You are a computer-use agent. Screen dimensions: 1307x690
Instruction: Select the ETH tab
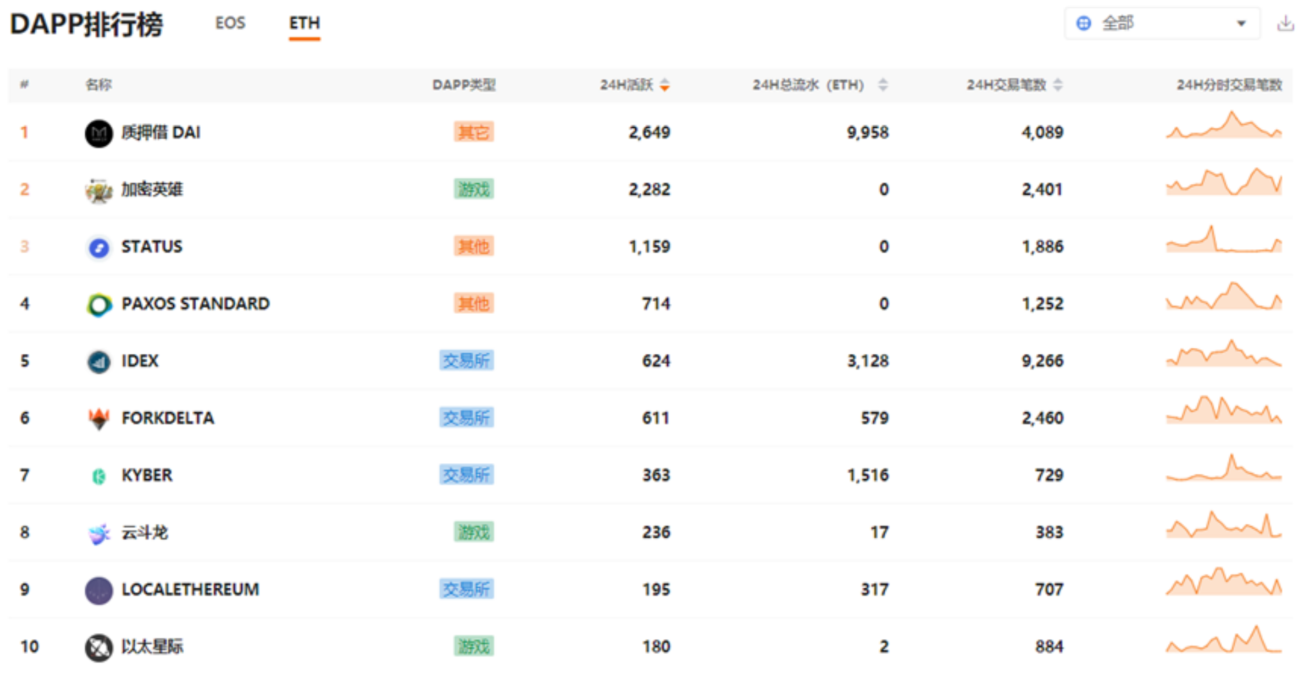(x=304, y=23)
